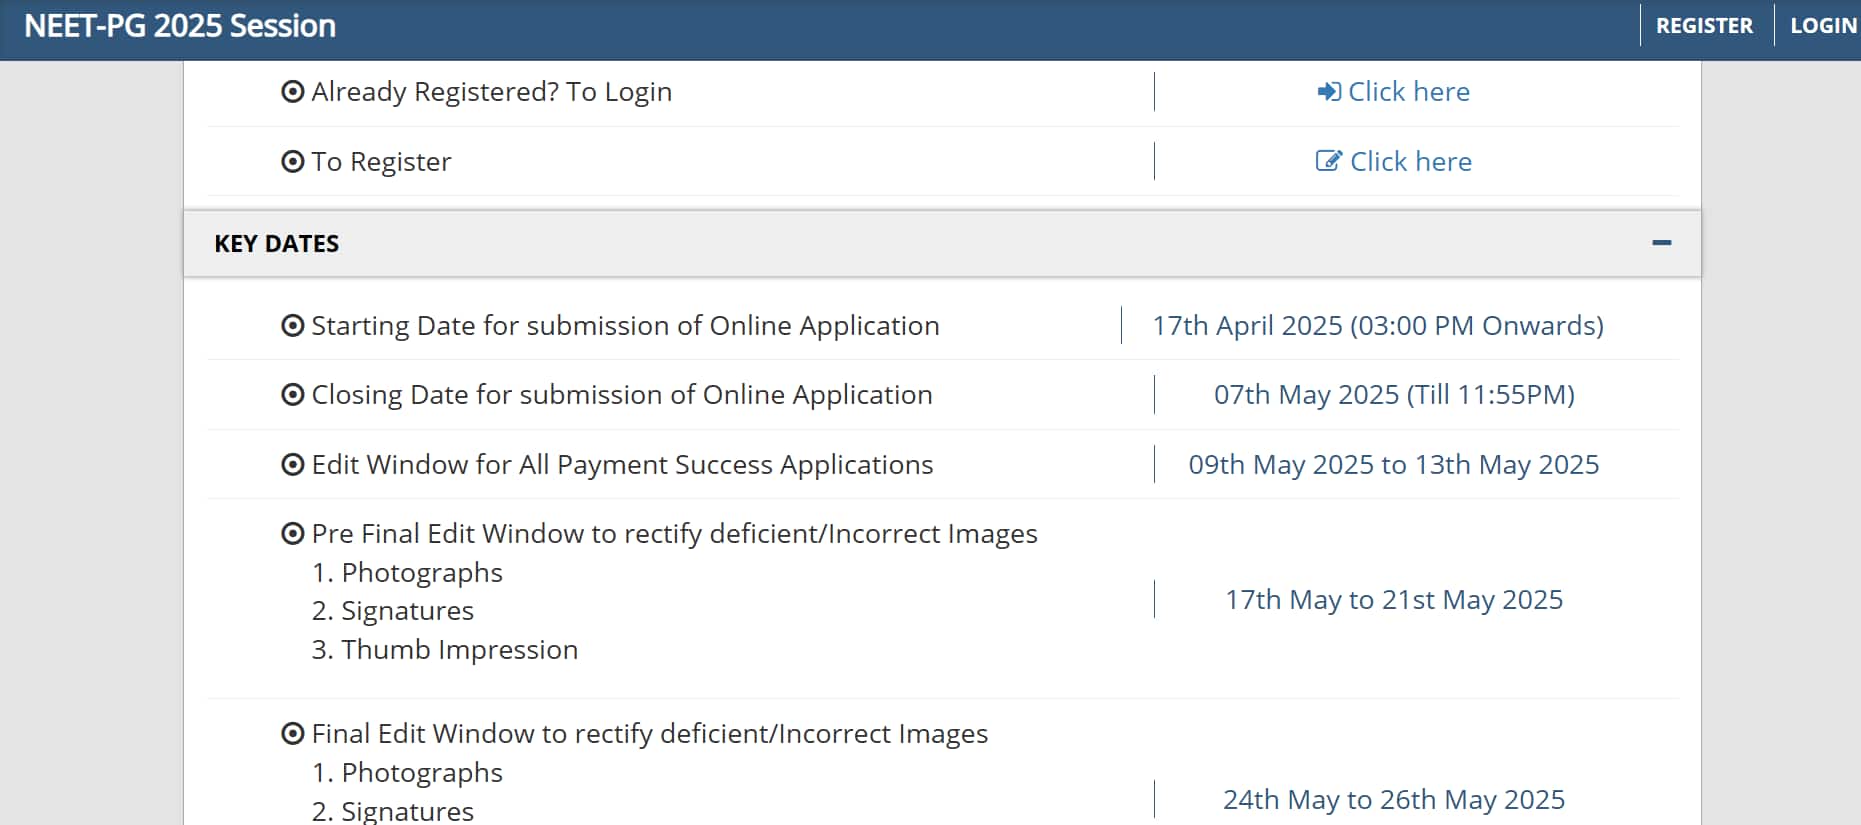The width and height of the screenshot is (1861, 825).
Task: Select date '09th May 2025 to 13th May 2025'
Action: pos(1394,465)
